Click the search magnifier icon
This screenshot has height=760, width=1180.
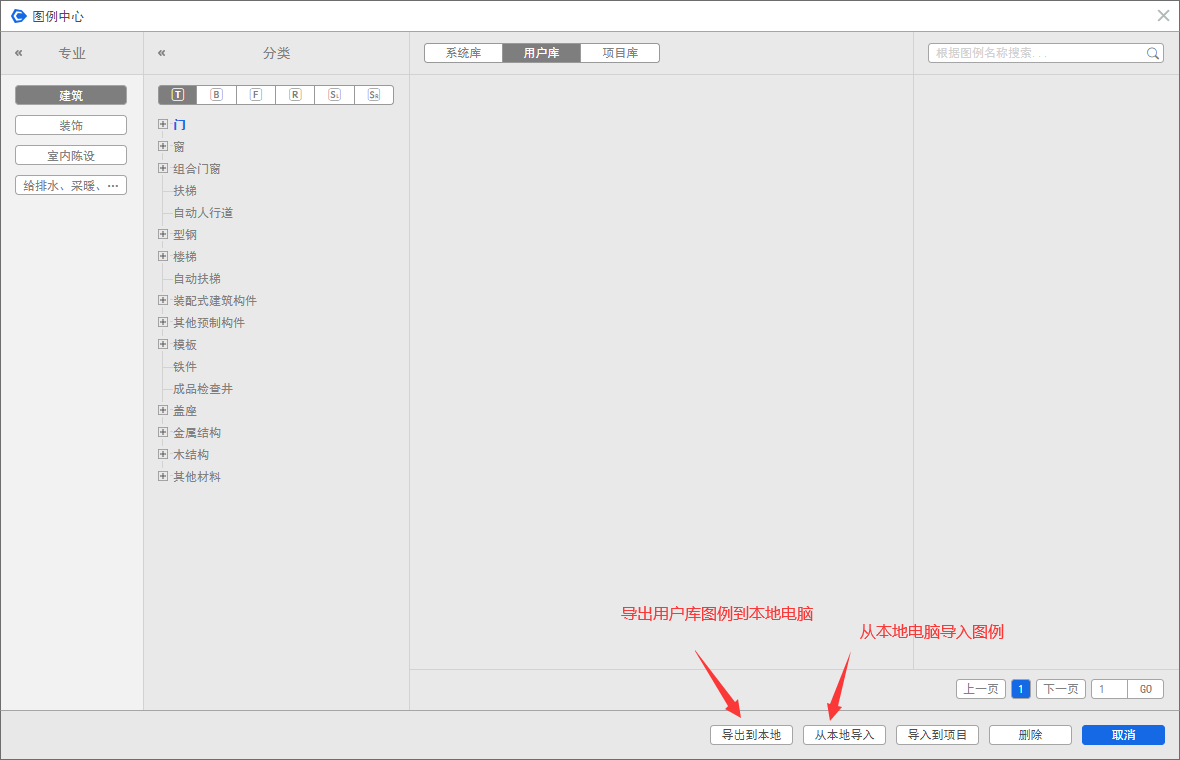[1153, 54]
